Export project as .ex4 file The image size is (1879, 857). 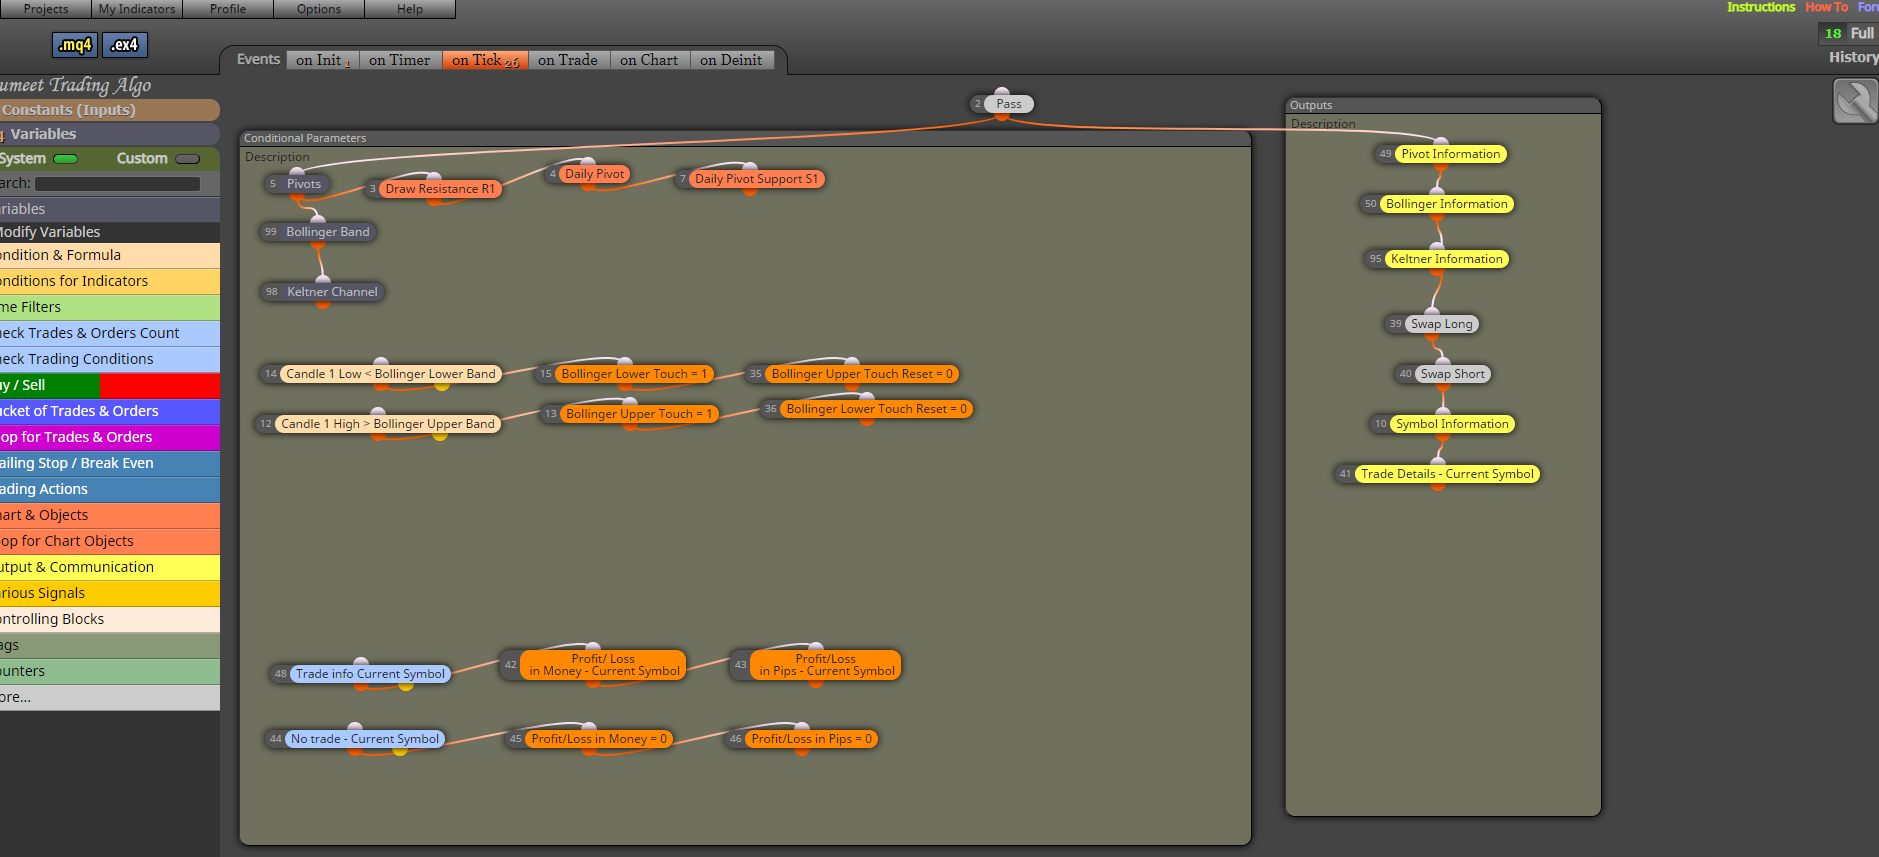point(125,45)
